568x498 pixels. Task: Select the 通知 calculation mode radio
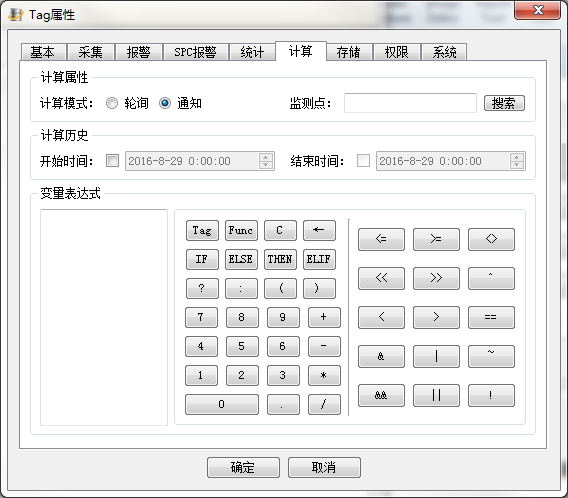click(x=165, y=103)
